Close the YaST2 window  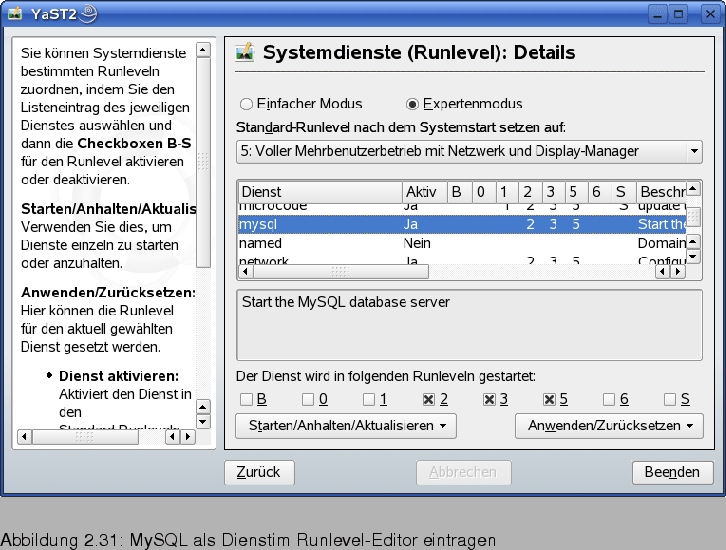(x=710, y=14)
